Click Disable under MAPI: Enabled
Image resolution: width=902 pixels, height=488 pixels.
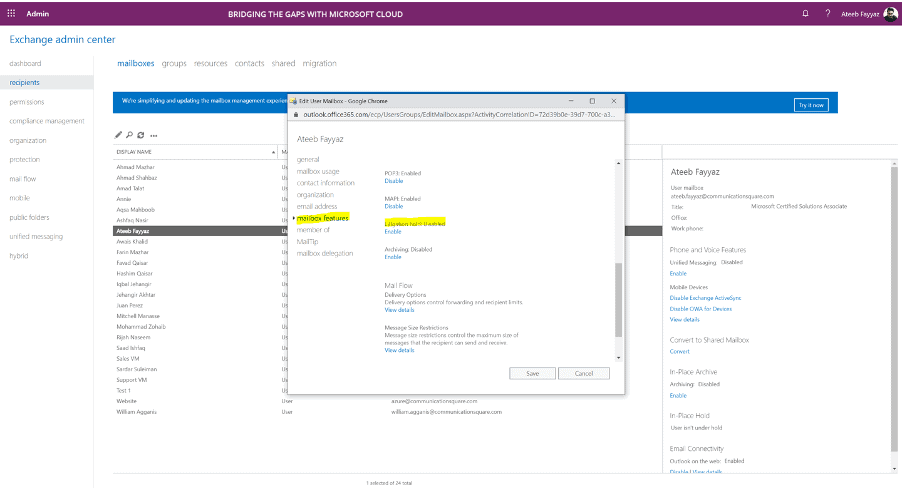[393, 206]
